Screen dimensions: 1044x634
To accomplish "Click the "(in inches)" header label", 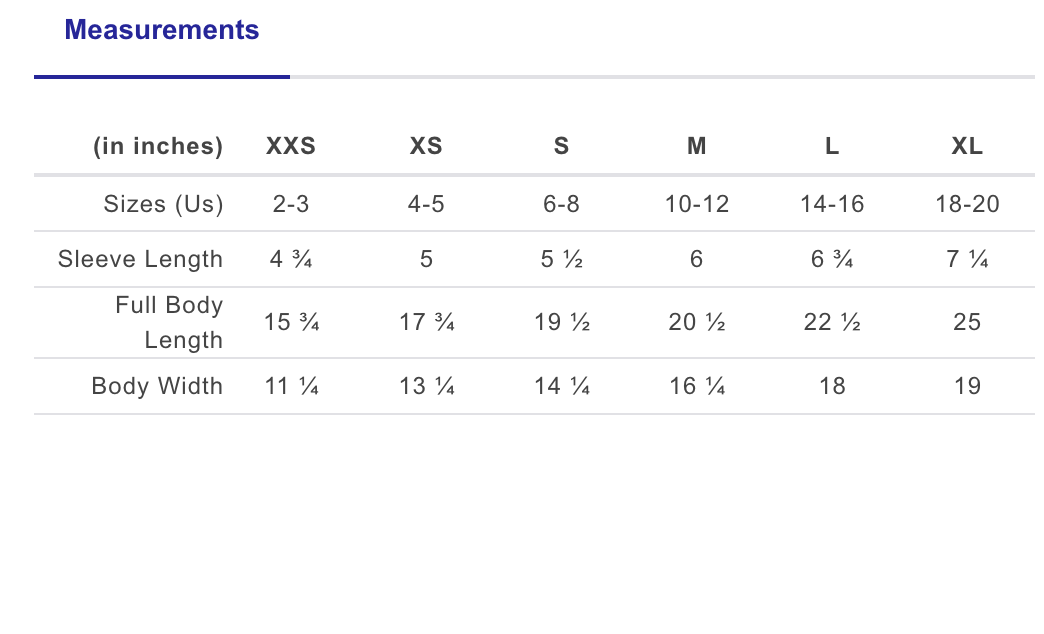I will (158, 147).
